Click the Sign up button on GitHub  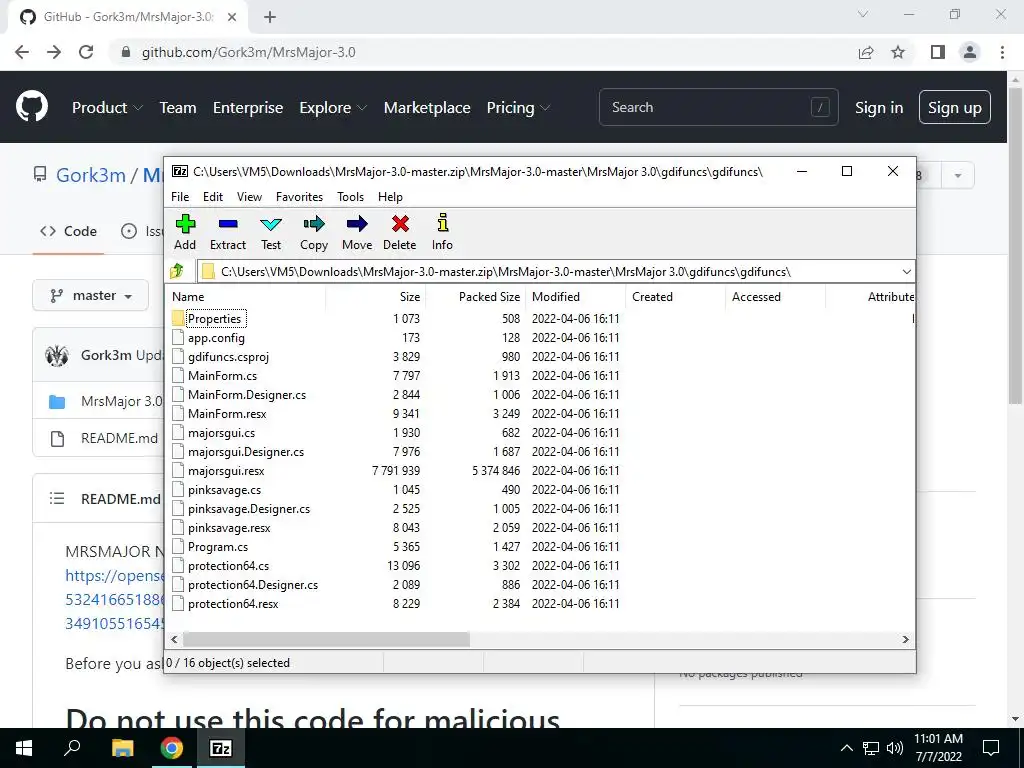click(954, 107)
